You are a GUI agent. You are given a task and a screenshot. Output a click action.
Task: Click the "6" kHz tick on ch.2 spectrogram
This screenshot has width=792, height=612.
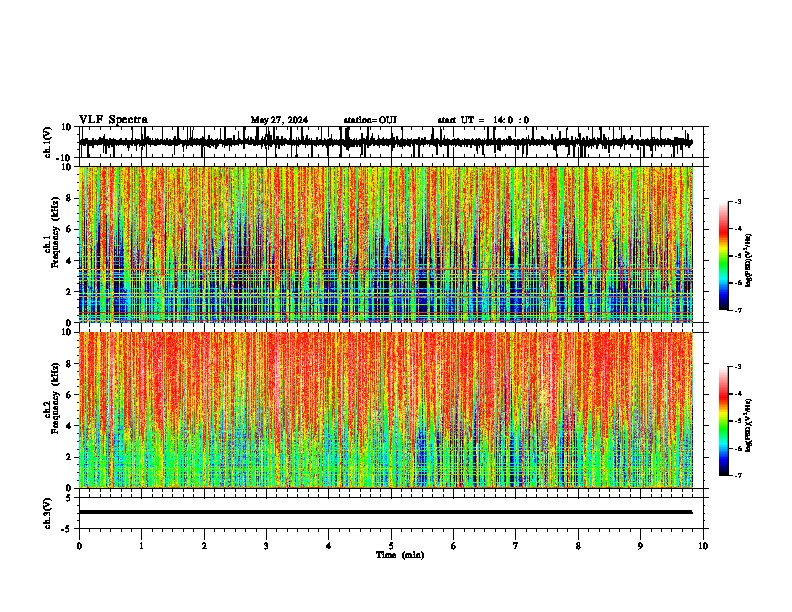[69, 395]
